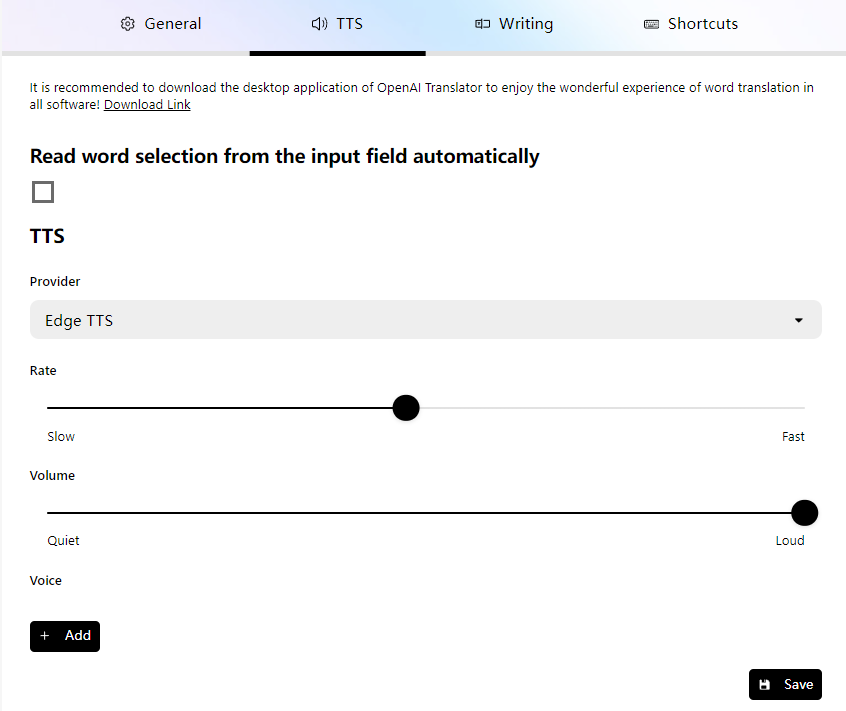846x711 pixels.
Task: Click the Volume slider handle
Action: click(x=804, y=513)
